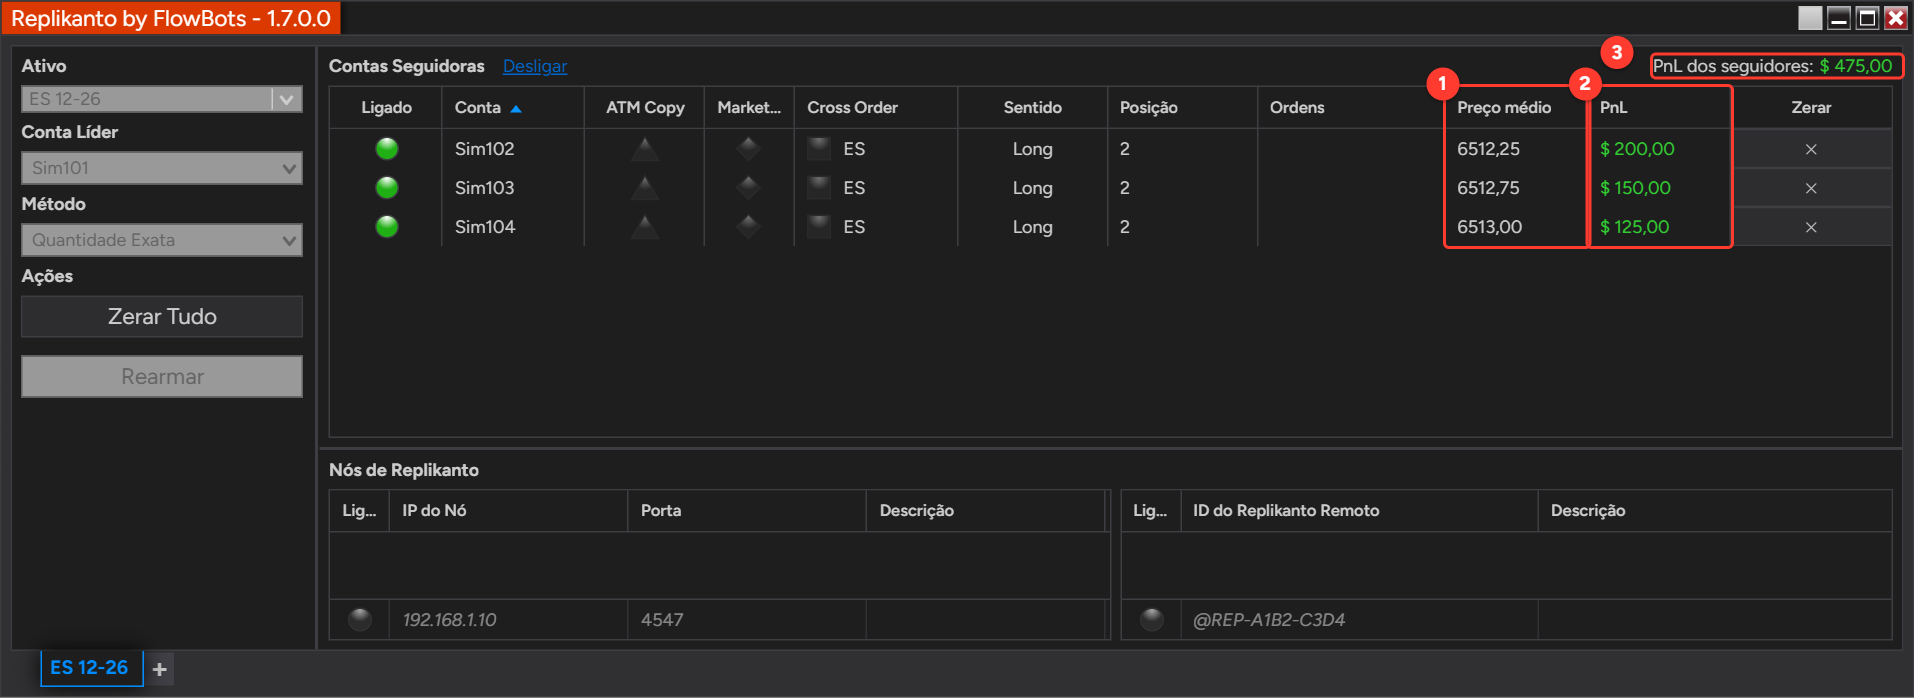Click the ID do Replikanto Remoto header
Viewport: 1914px width, 698px height.
(1359, 511)
